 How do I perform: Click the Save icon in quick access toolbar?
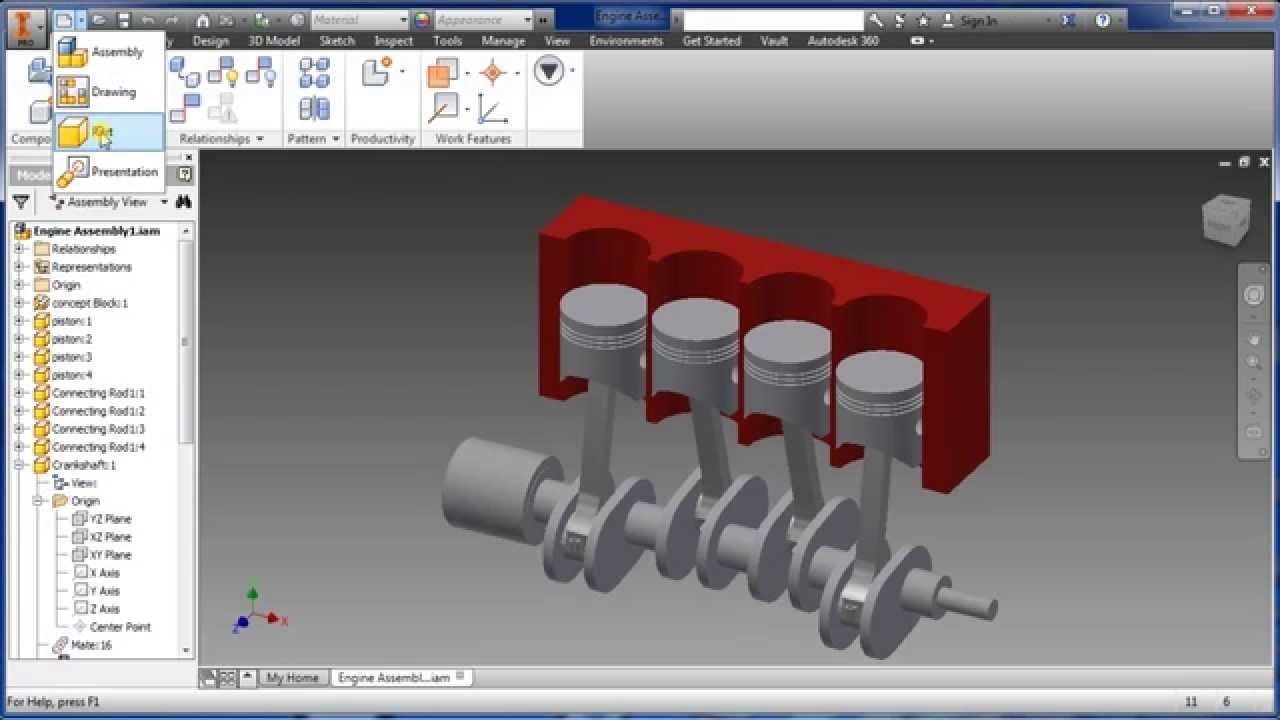pyautogui.click(x=123, y=19)
